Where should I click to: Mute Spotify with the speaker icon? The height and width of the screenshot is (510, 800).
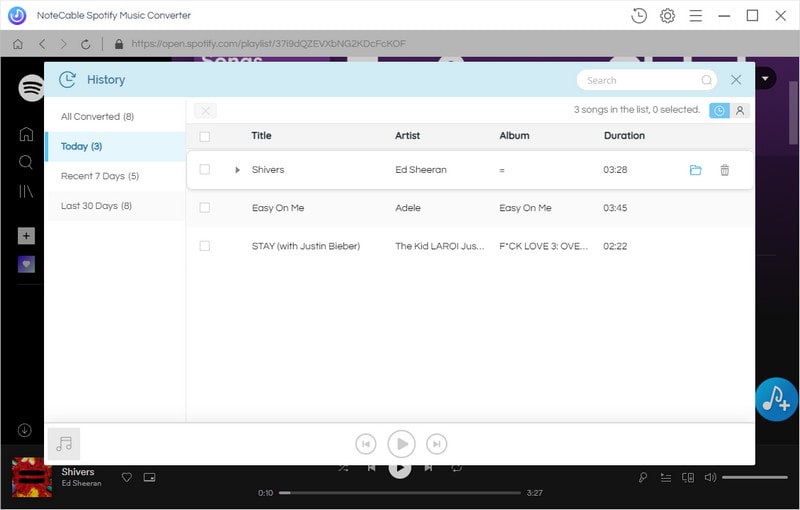tap(710, 477)
